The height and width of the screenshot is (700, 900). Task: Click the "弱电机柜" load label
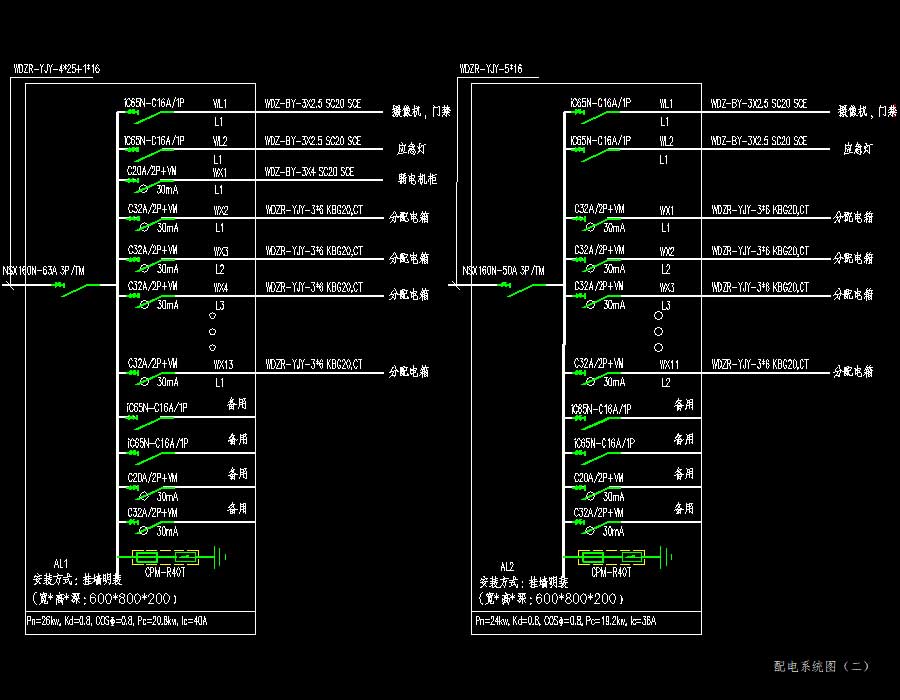point(417,179)
